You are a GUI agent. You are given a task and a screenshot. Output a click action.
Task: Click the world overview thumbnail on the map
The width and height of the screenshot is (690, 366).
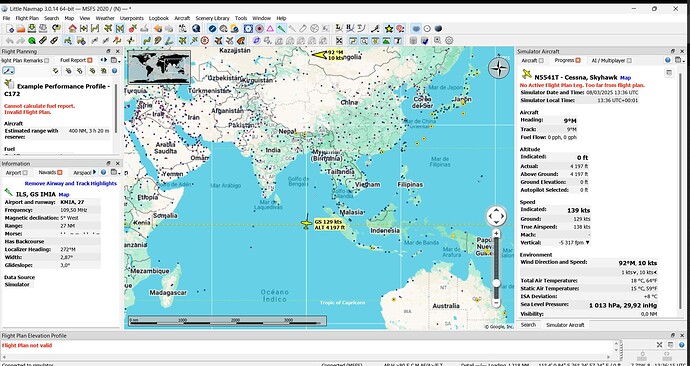coord(159,67)
